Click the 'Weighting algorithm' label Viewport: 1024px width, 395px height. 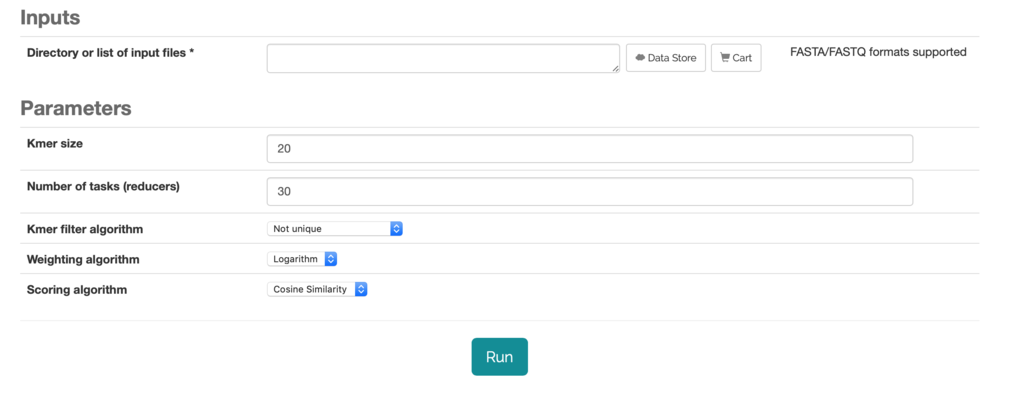tap(83, 259)
